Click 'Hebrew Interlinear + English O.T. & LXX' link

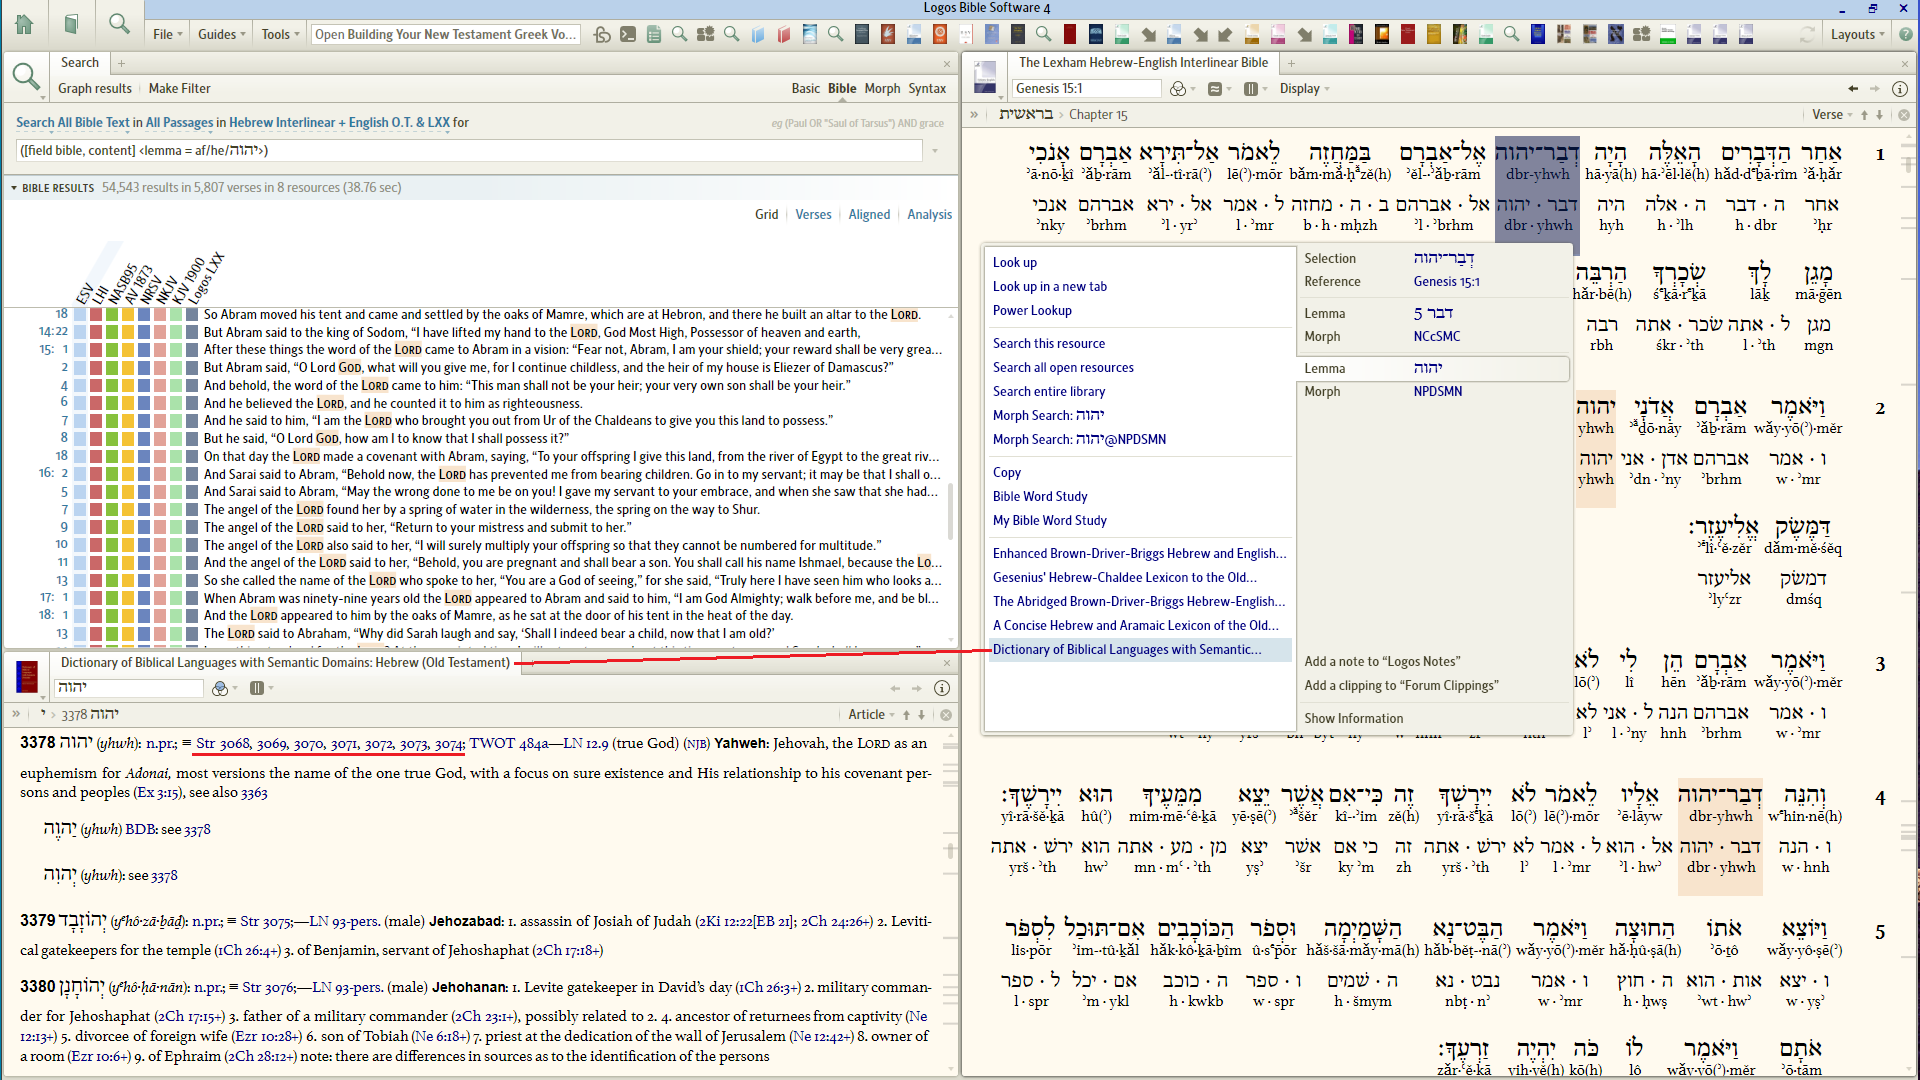[x=339, y=123]
